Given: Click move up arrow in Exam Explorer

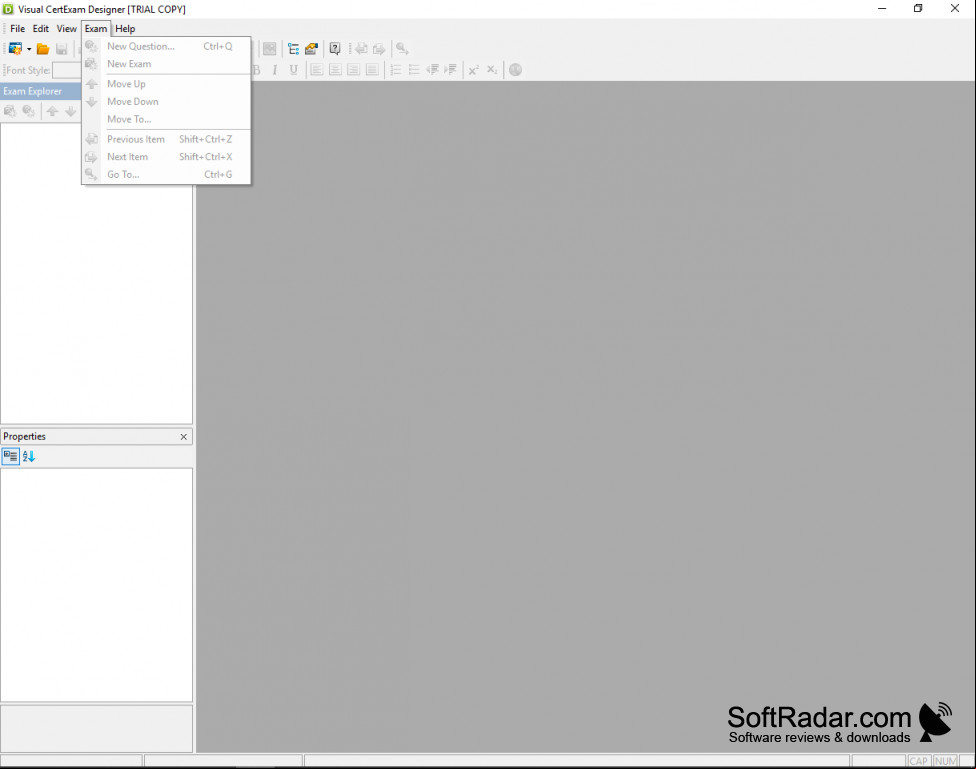Looking at the screenshot, I should click(x=52, y=111).
